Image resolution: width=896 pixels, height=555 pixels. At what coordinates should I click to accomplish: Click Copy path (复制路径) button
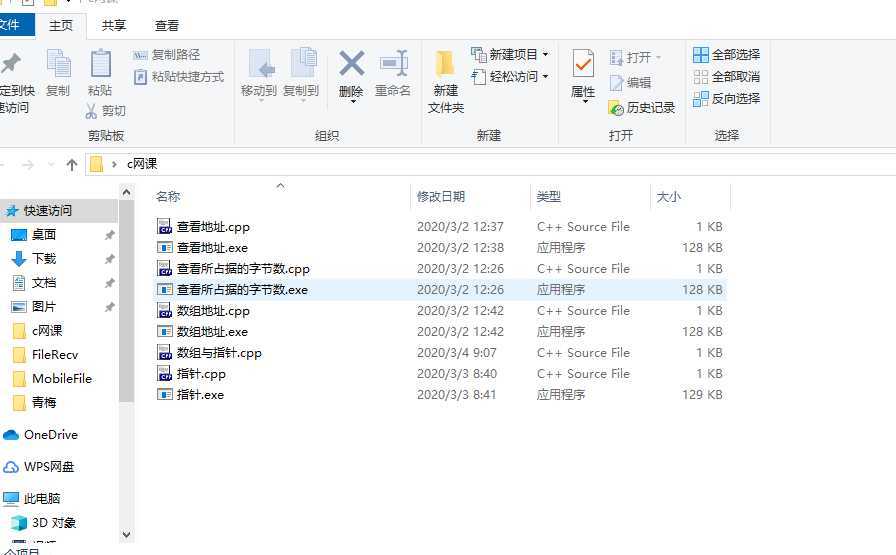tap(166, 55)
